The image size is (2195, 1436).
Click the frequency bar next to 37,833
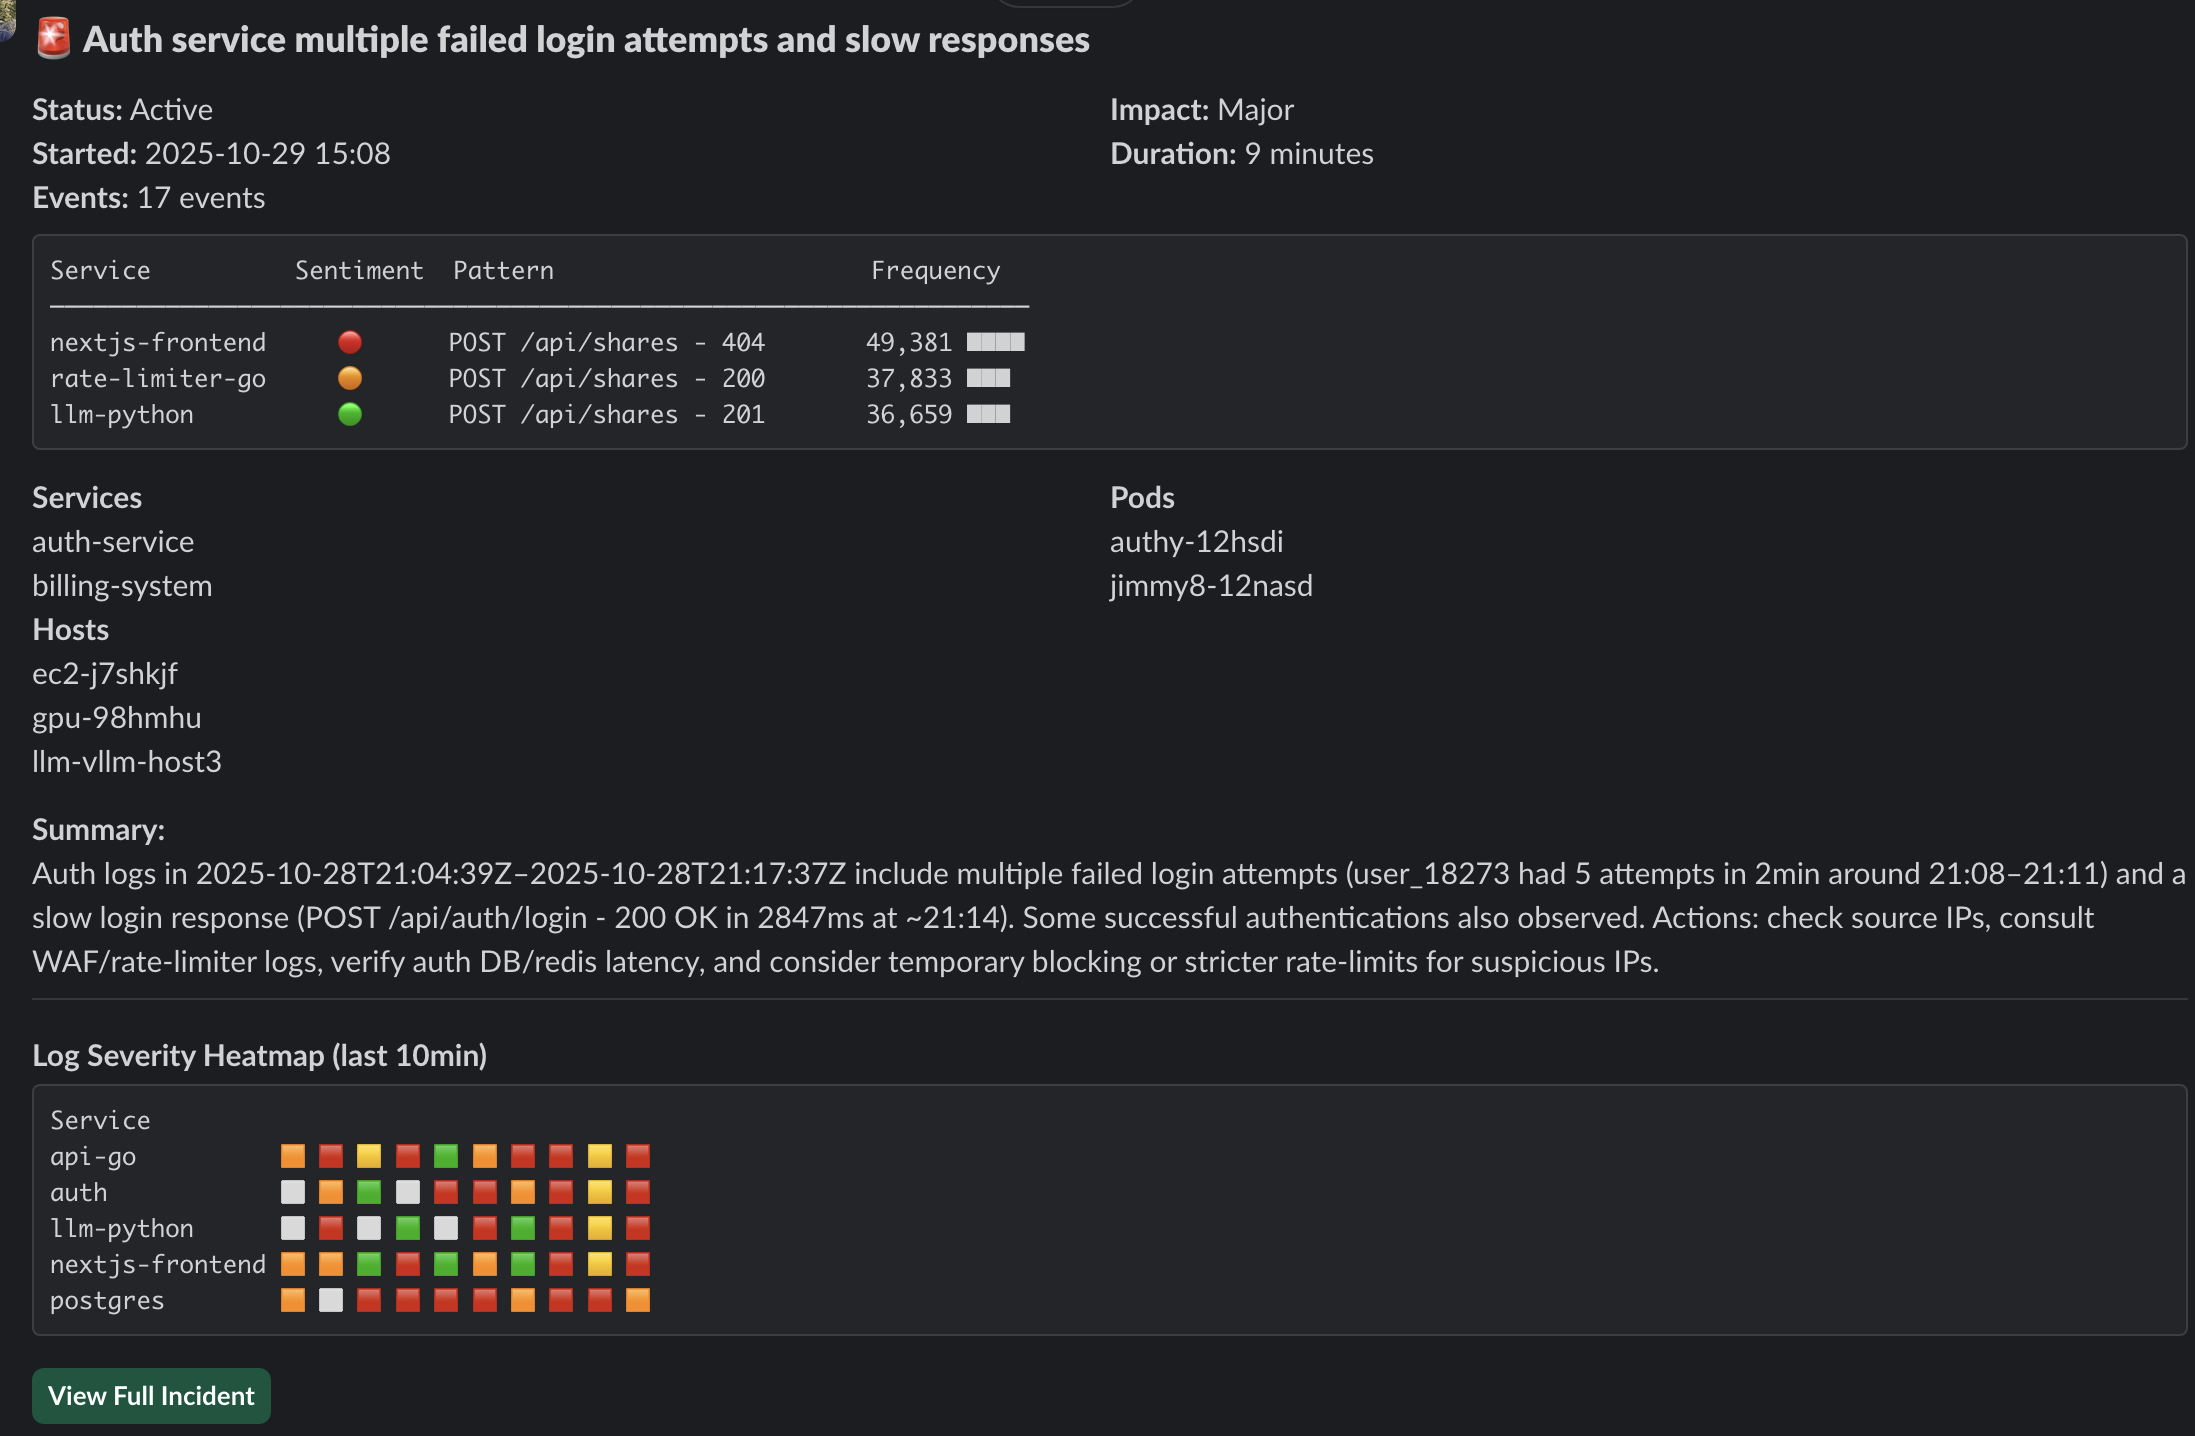pyautogui.click(x=988, y=379)
